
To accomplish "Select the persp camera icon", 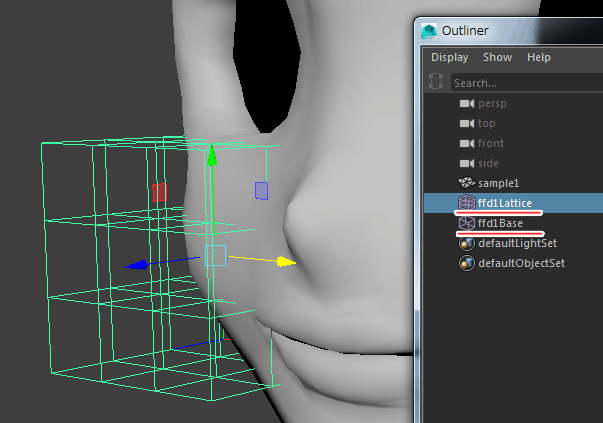I will 466,103.
